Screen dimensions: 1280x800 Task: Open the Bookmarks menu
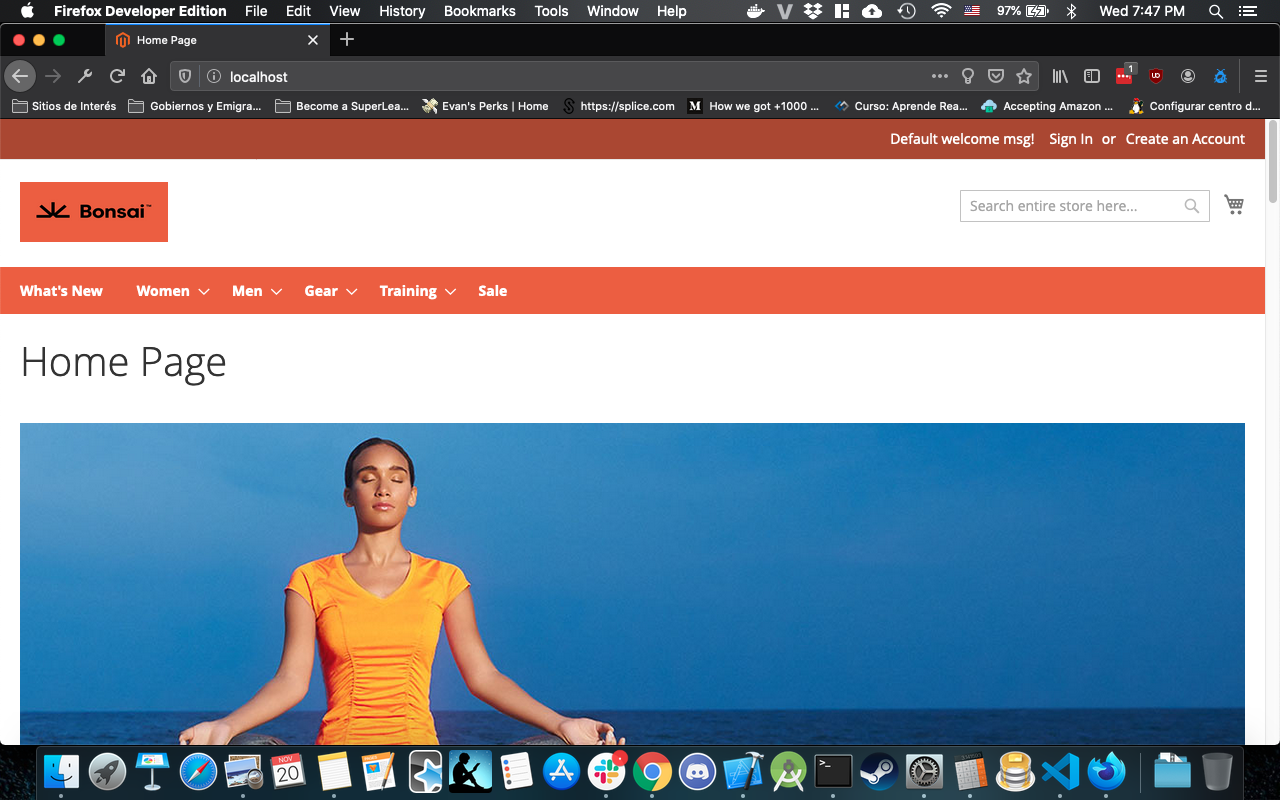(480, 11)
